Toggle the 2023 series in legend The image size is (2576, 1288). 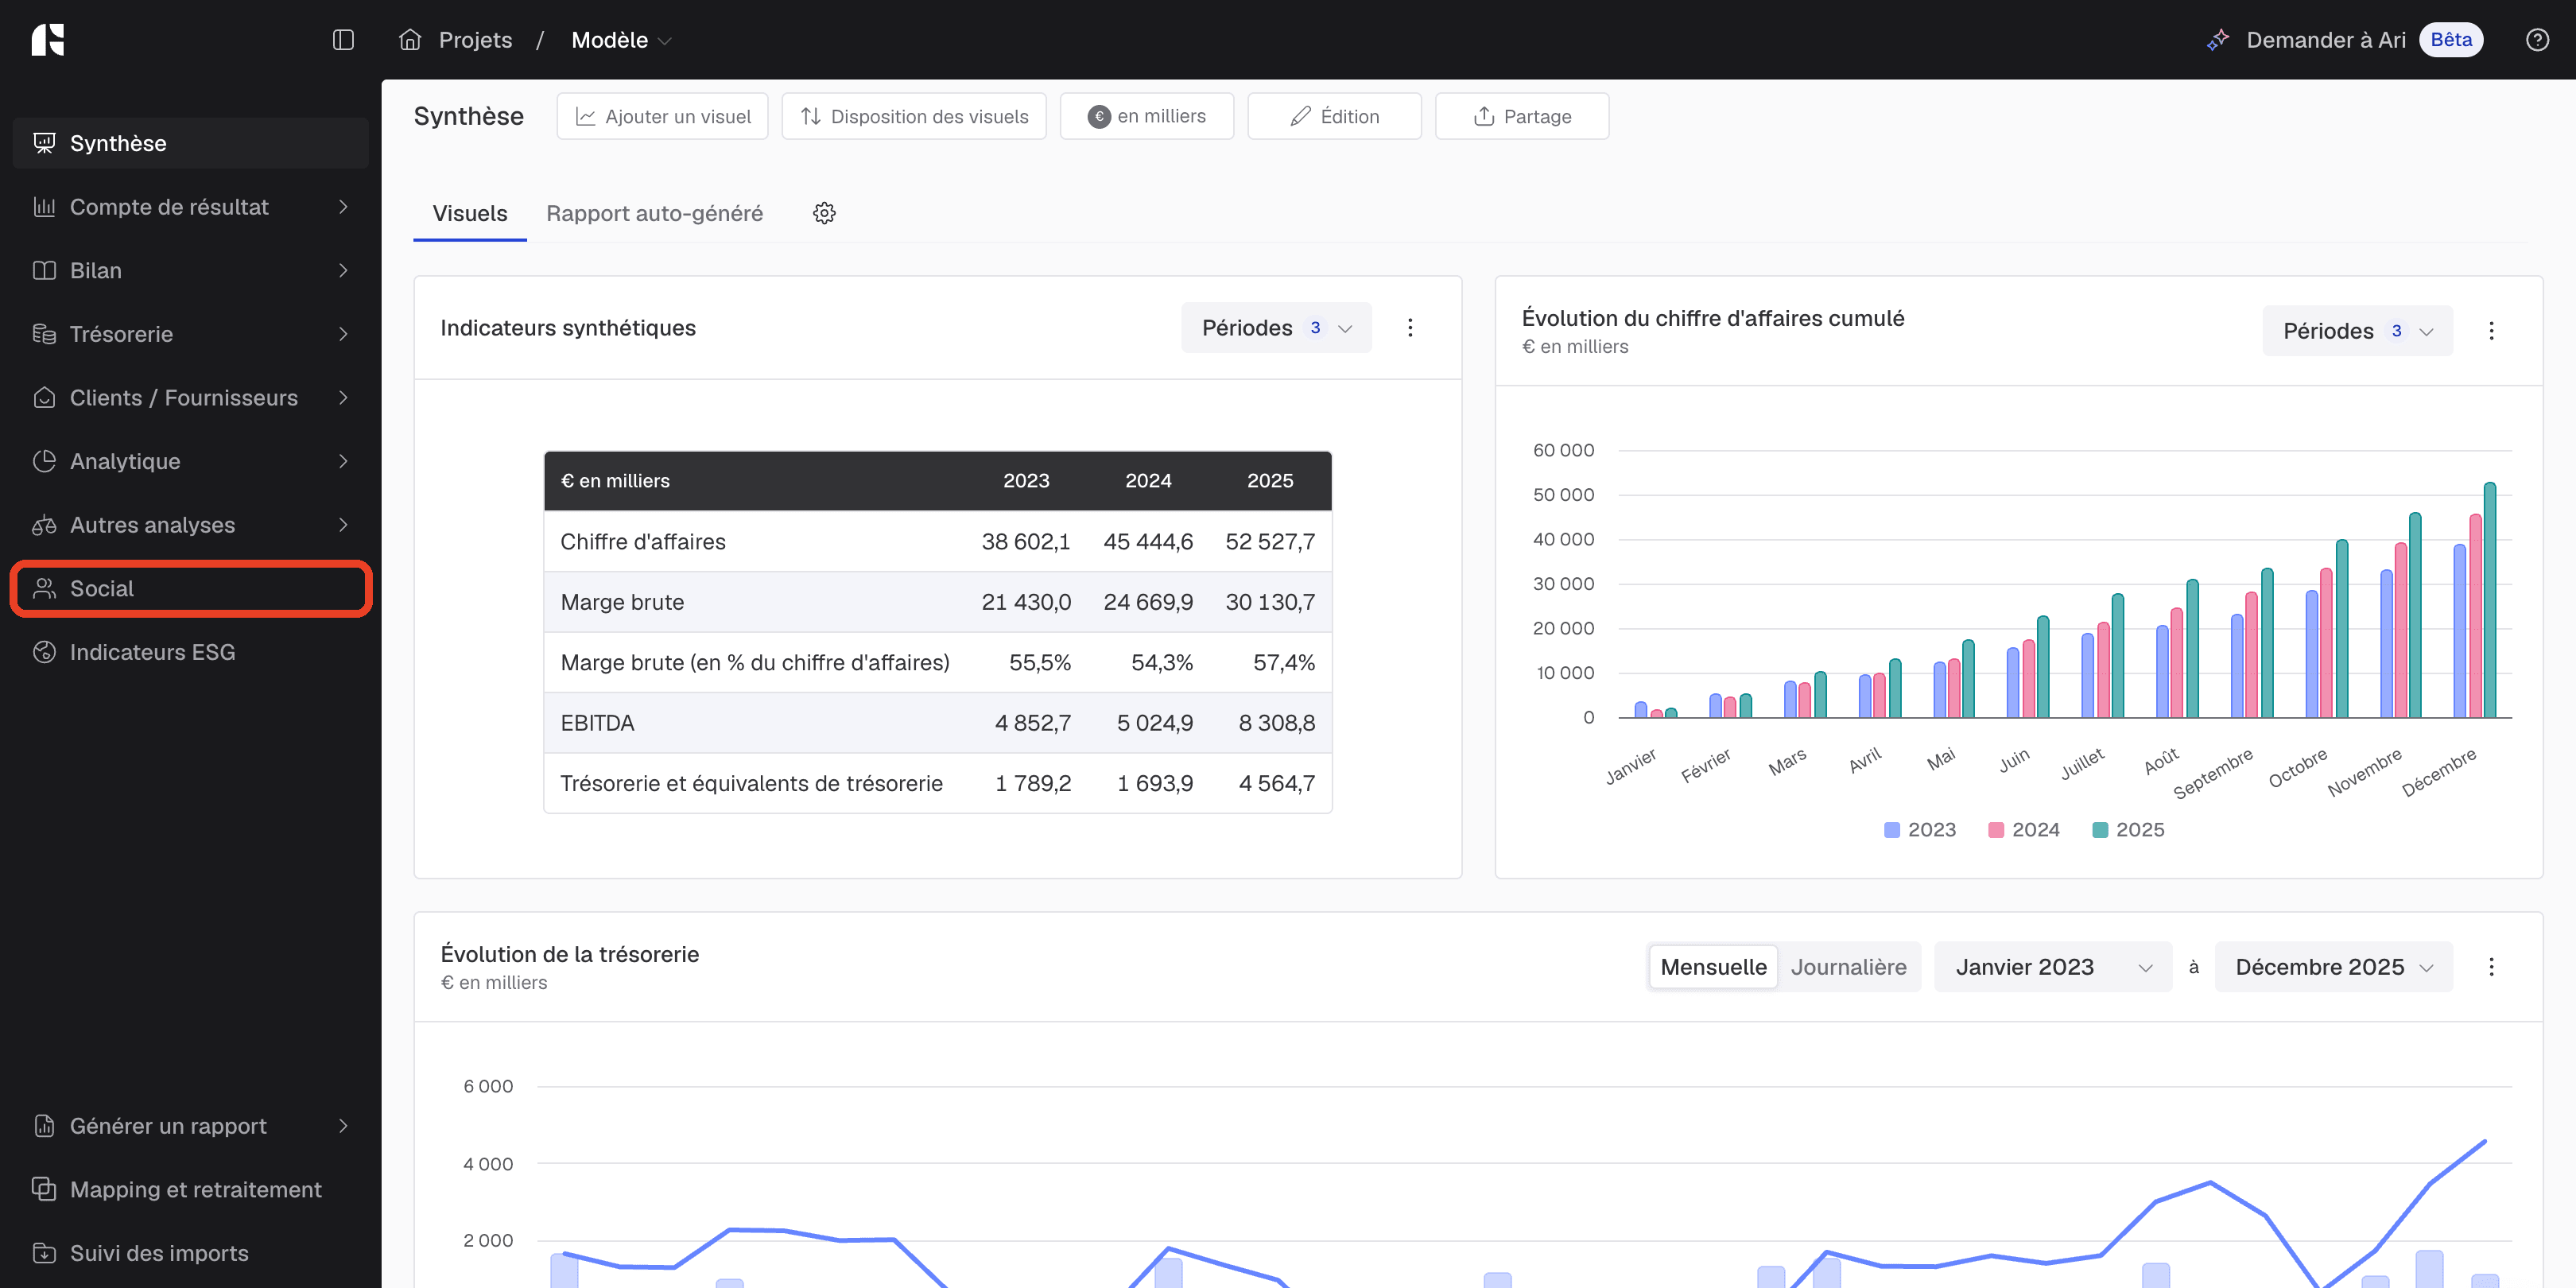click(x=1920, y=830)
